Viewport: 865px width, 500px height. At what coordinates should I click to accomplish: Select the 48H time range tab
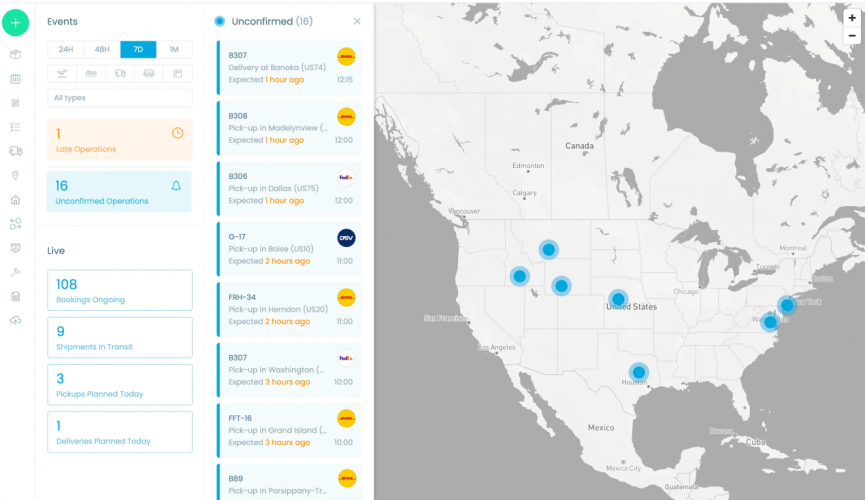[x=102, y=49]
